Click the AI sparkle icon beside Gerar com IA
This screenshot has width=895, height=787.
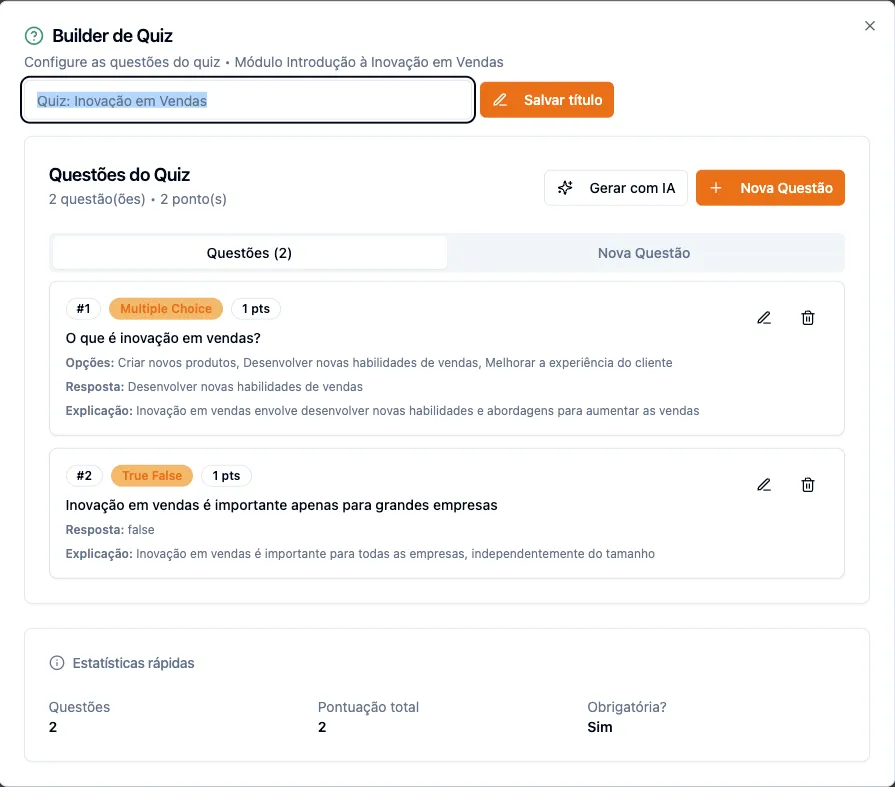pos(565,187)
